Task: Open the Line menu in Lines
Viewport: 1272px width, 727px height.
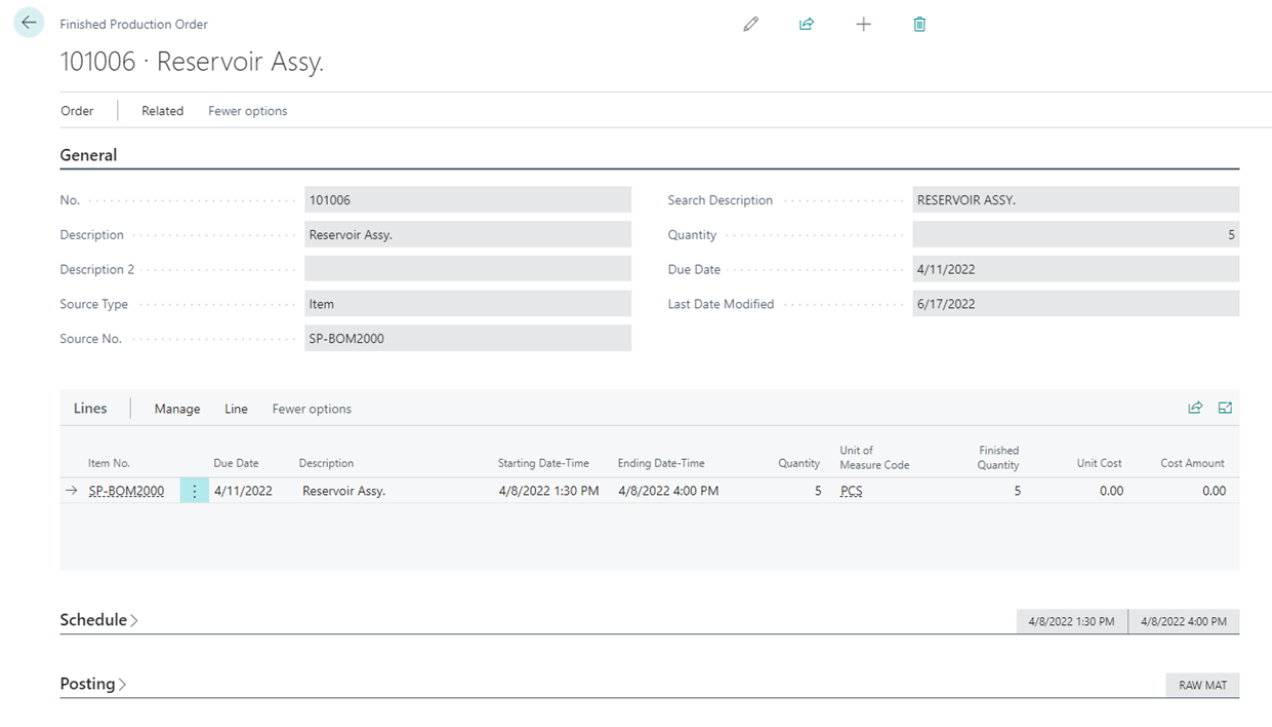Action: [x=236, y=409]
